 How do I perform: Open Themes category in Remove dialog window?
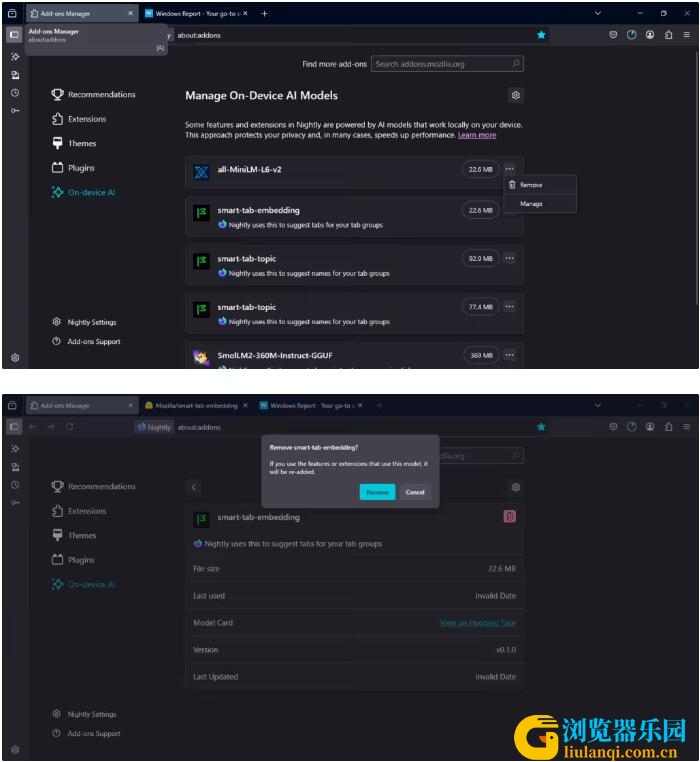coord(74,535)
